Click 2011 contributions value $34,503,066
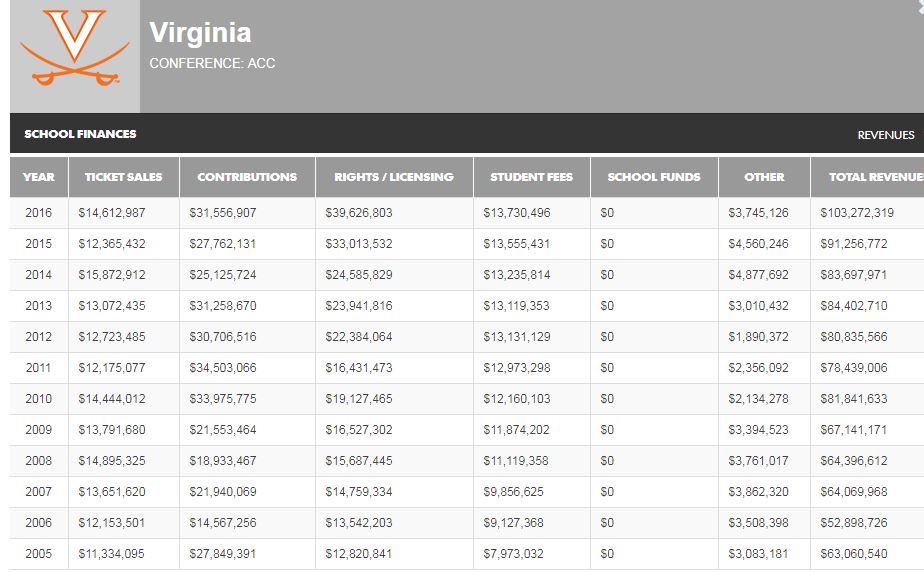The width and height of the screenshot is (924, 572). pyautogui.click(x=223, y=368)
